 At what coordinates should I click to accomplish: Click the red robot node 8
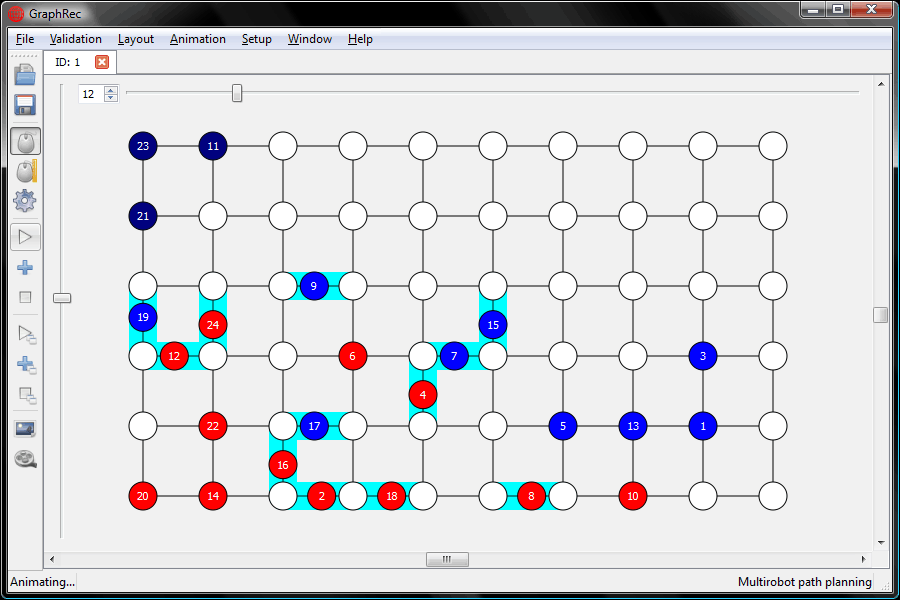click(532, 496)
